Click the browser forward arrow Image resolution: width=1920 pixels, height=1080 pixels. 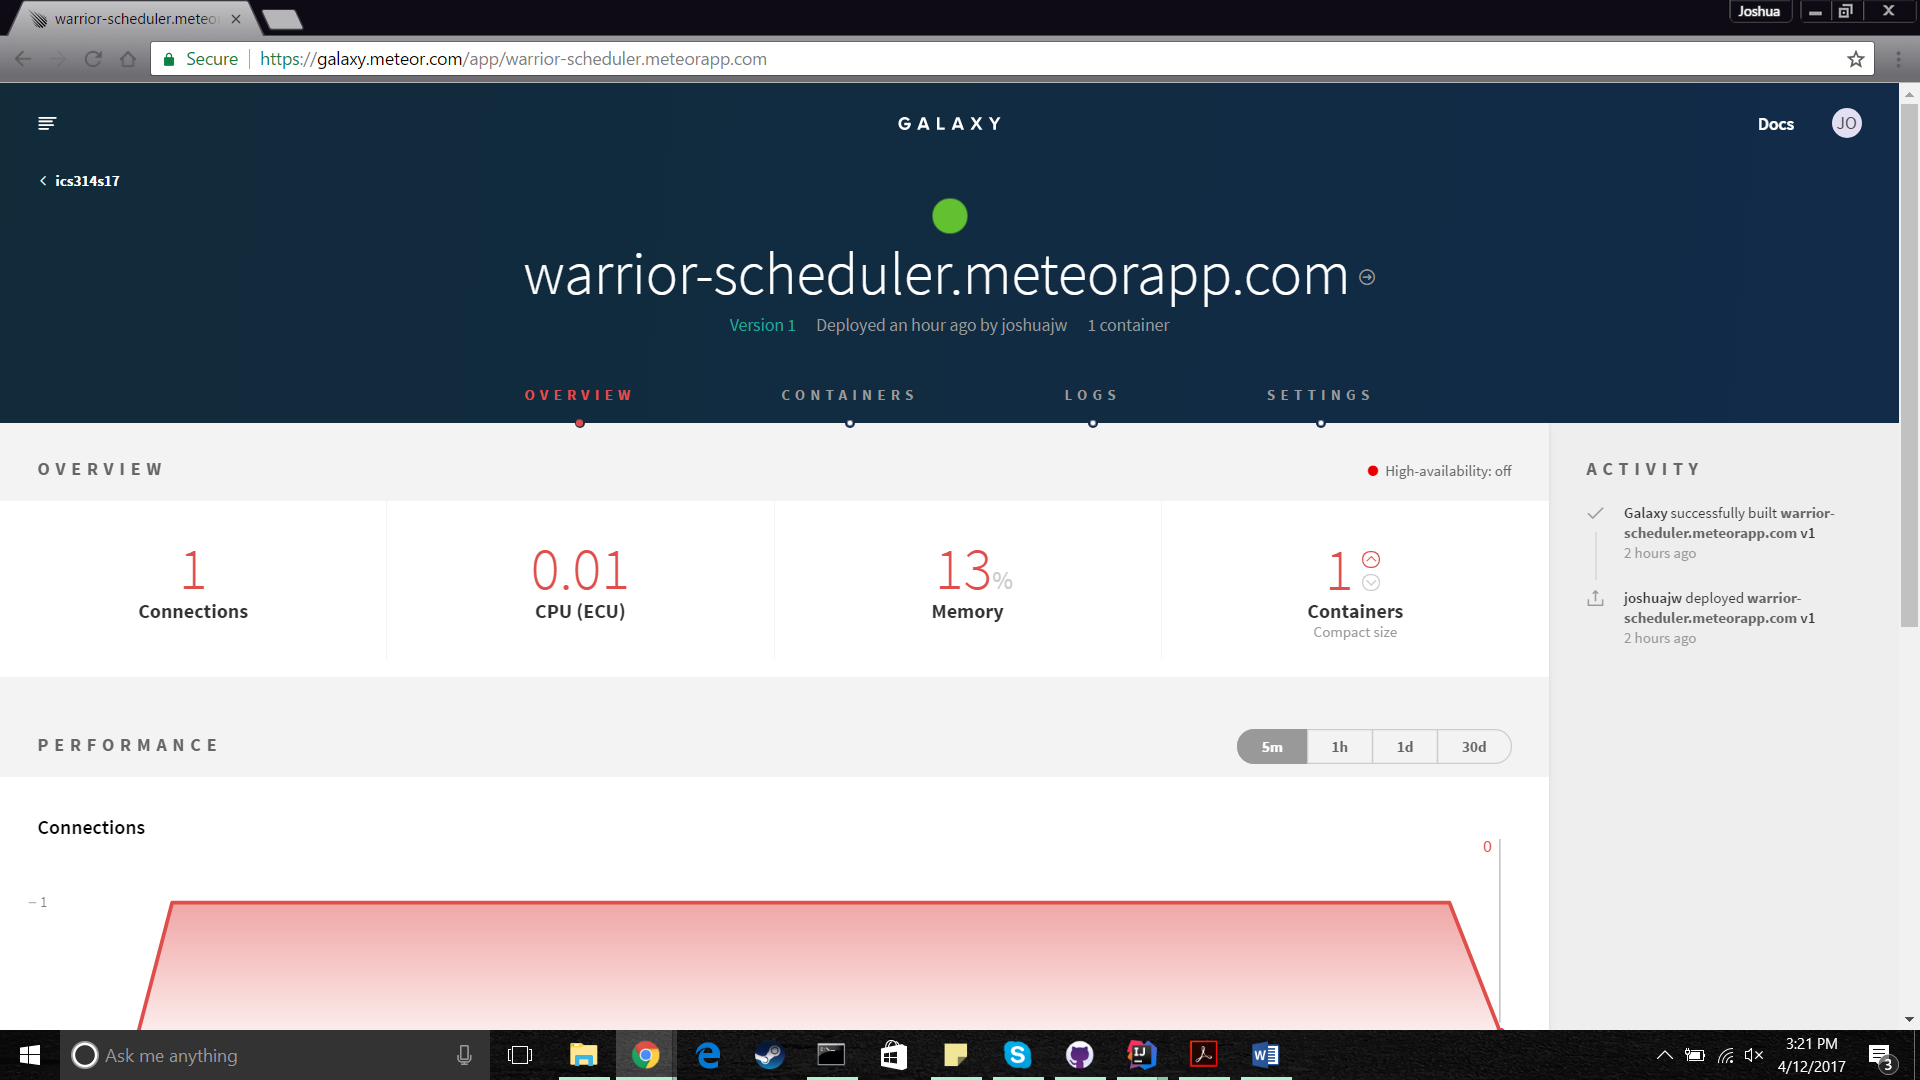click(58, 59)
